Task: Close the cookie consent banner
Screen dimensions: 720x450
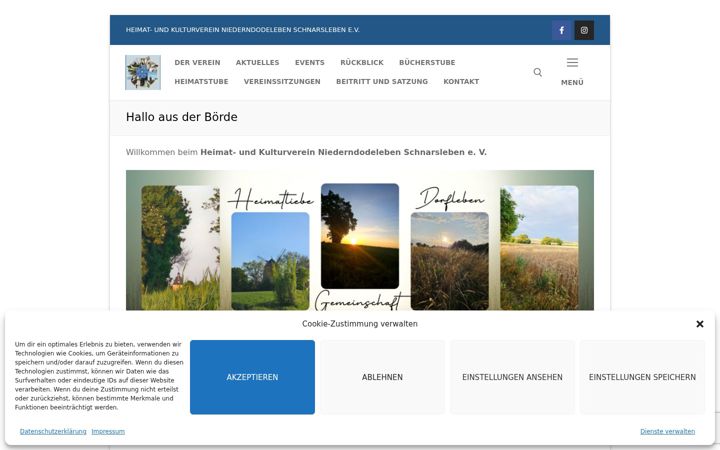Action: click(700, 324)
